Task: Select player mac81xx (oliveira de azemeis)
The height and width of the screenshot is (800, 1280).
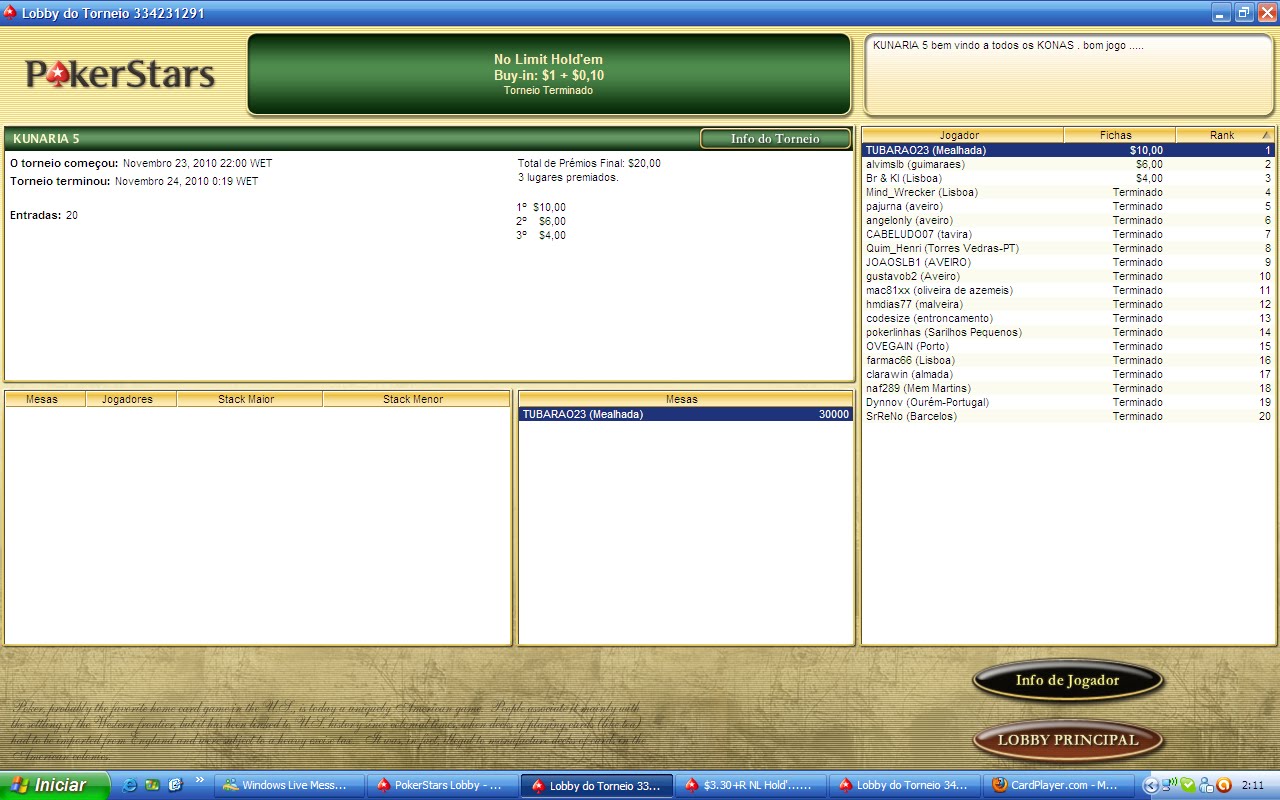Action: (1068, 290)
